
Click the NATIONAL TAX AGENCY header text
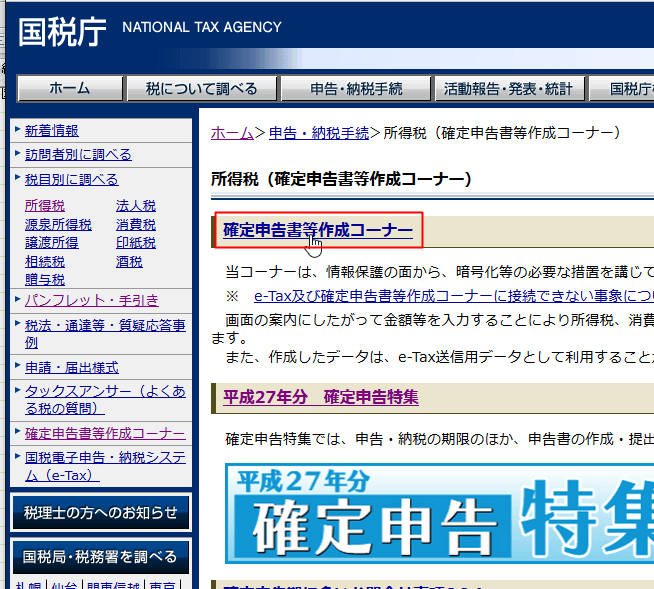[x=202, y=27]
